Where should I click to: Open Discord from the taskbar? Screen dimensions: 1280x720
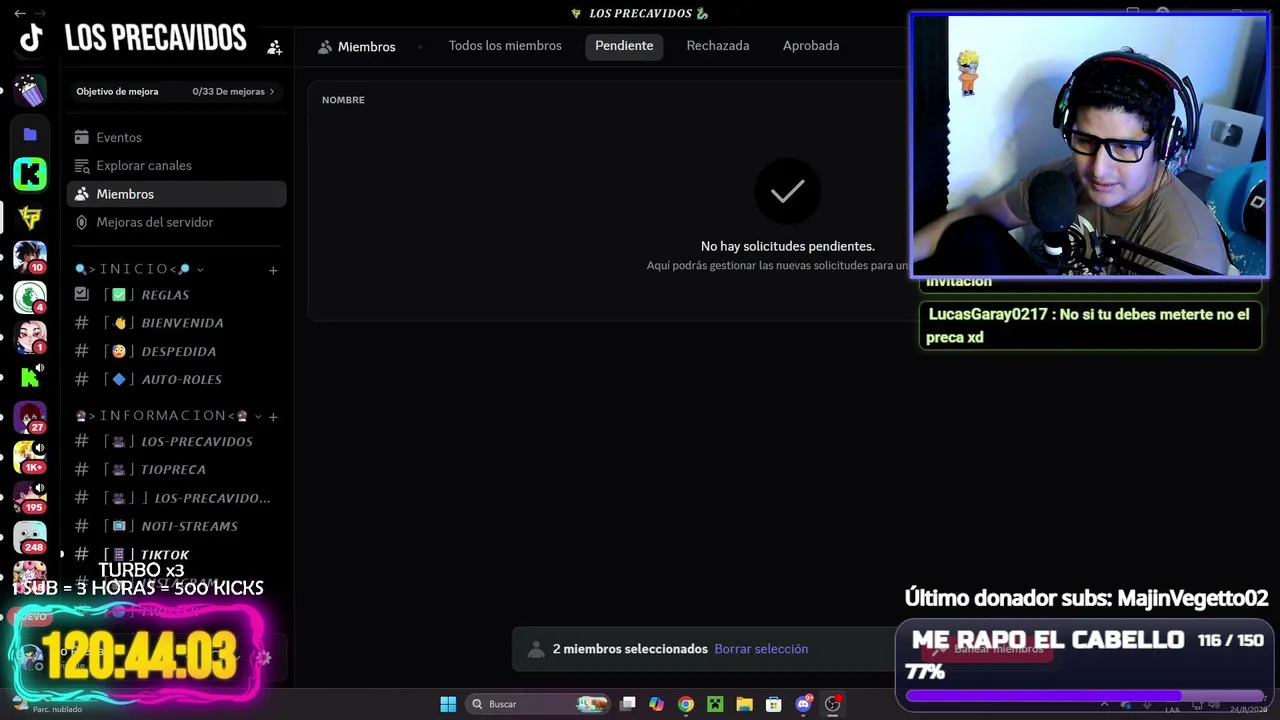(x=803, y=704)
